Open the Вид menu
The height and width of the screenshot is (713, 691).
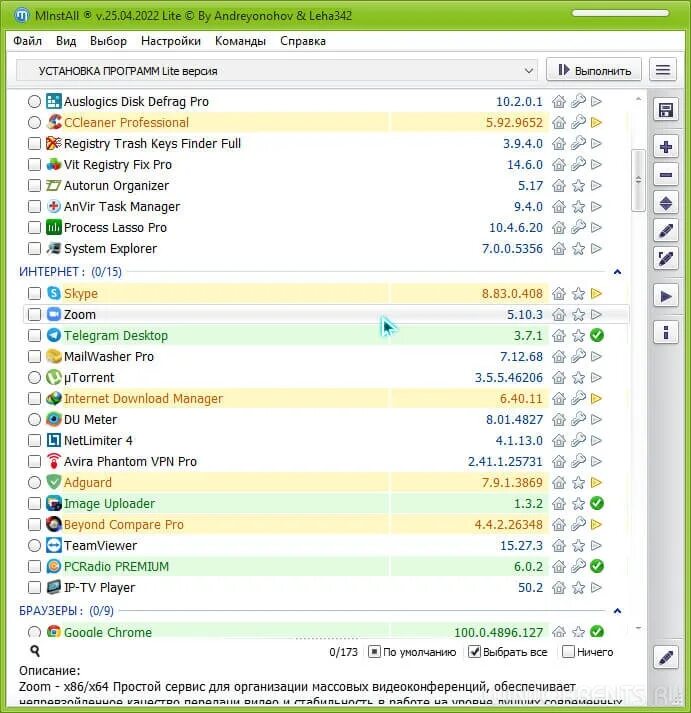tap(66, 41)
